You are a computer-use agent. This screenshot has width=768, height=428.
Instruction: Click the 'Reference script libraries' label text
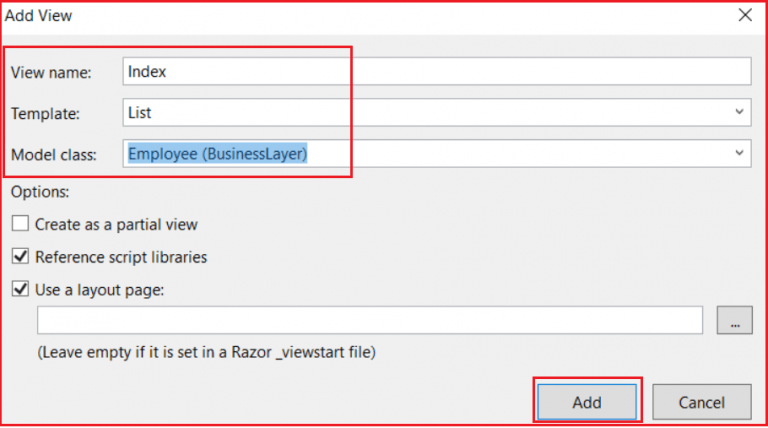pos(121,257)
